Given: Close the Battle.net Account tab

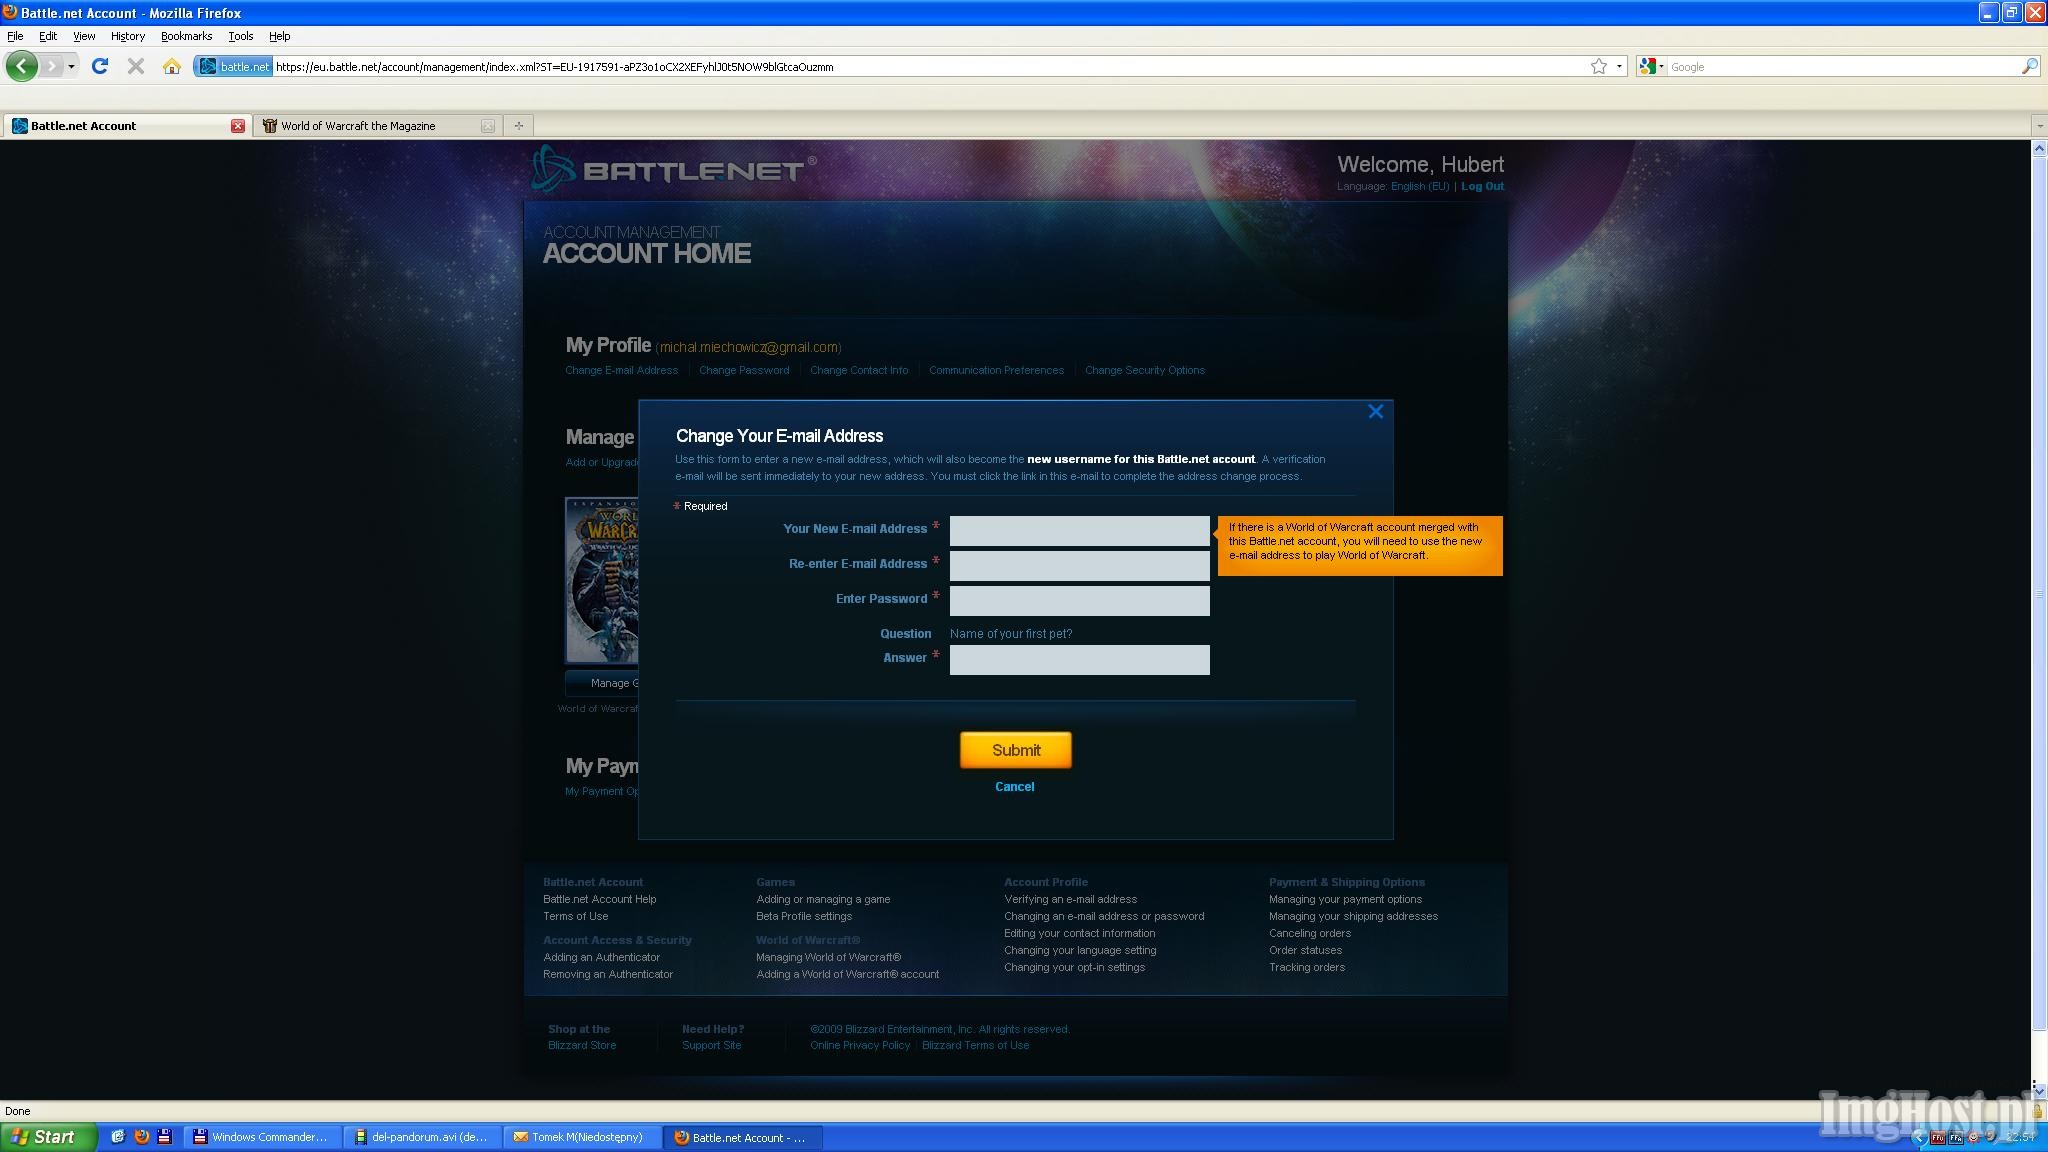Looking at the screenshot, I should 238,126.
